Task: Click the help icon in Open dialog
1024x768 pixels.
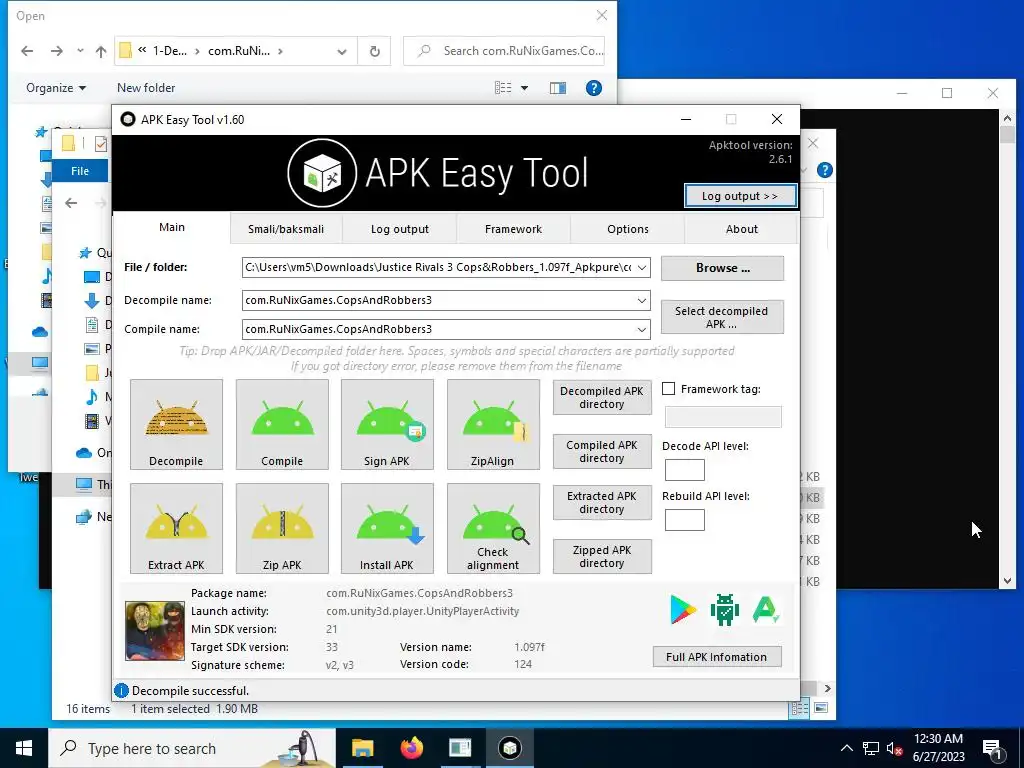Action: tap(594, 88)
